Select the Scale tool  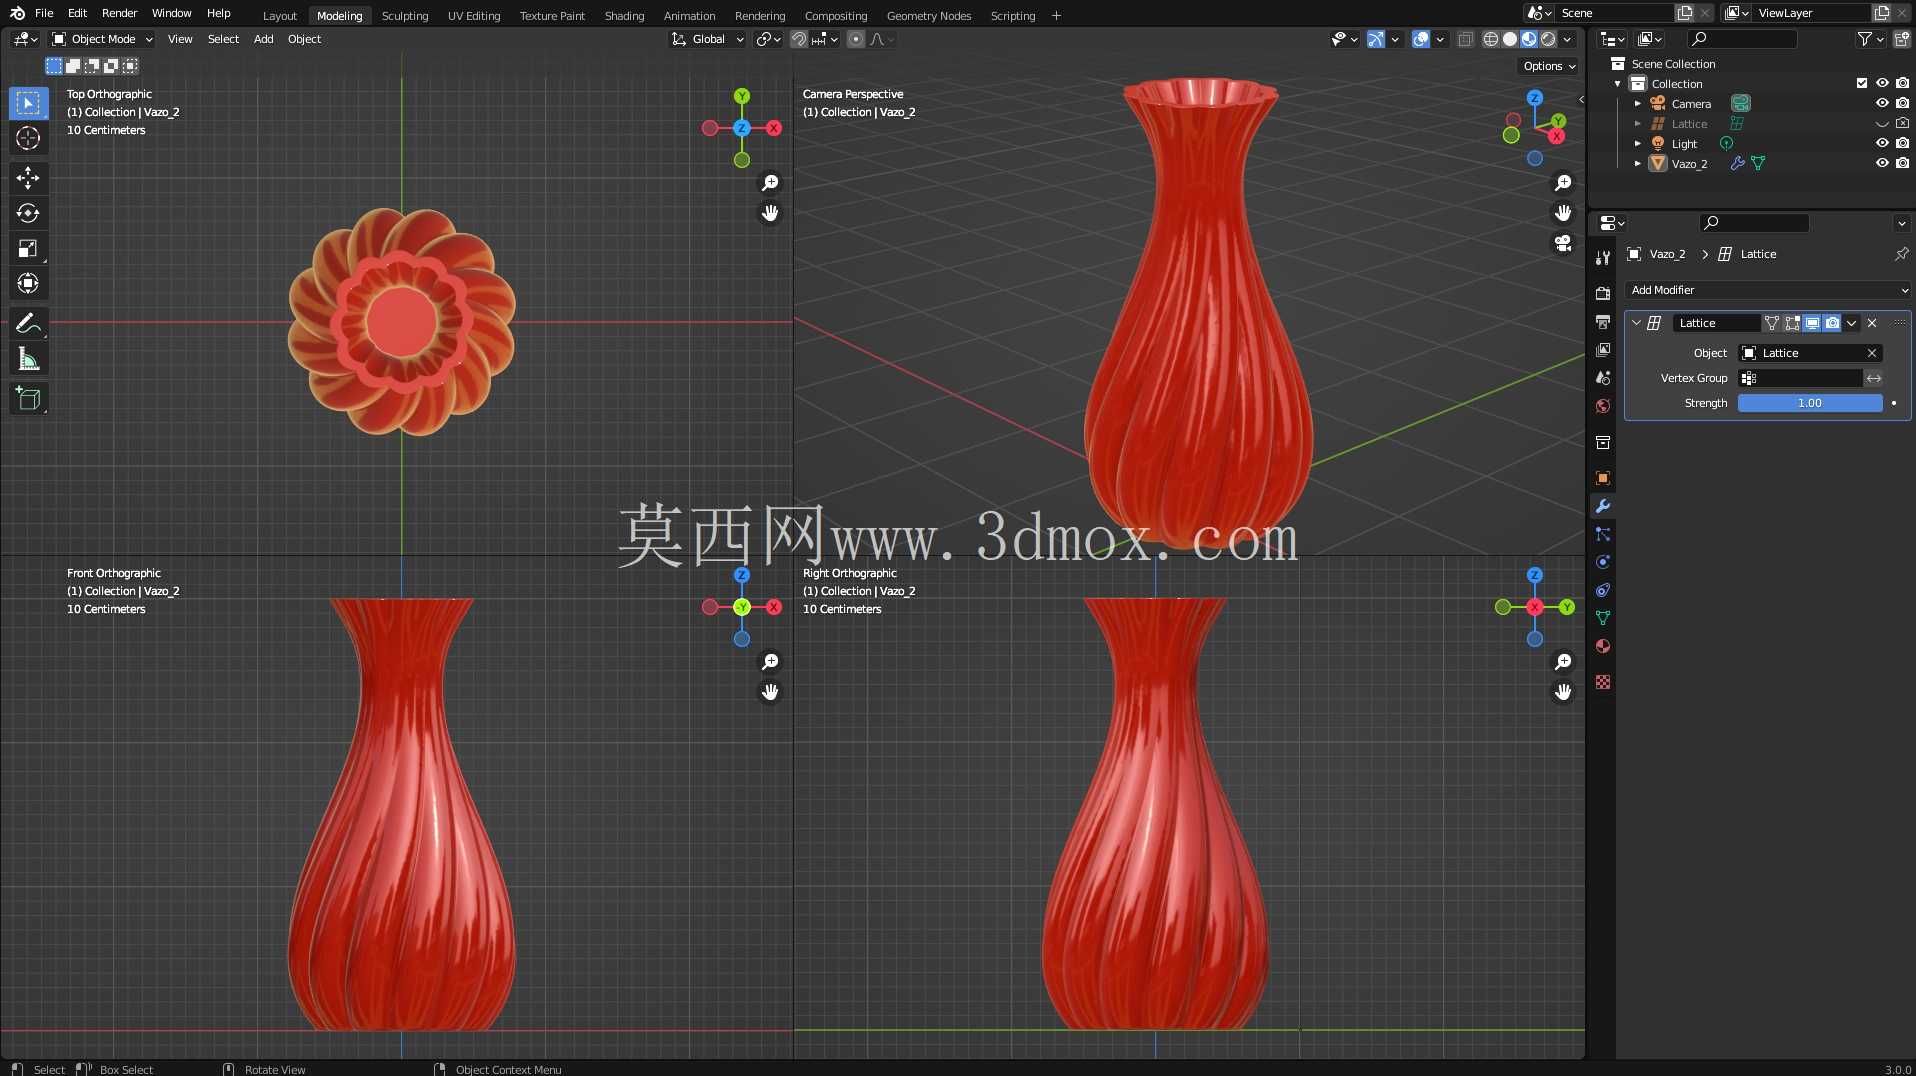point(28,248)
